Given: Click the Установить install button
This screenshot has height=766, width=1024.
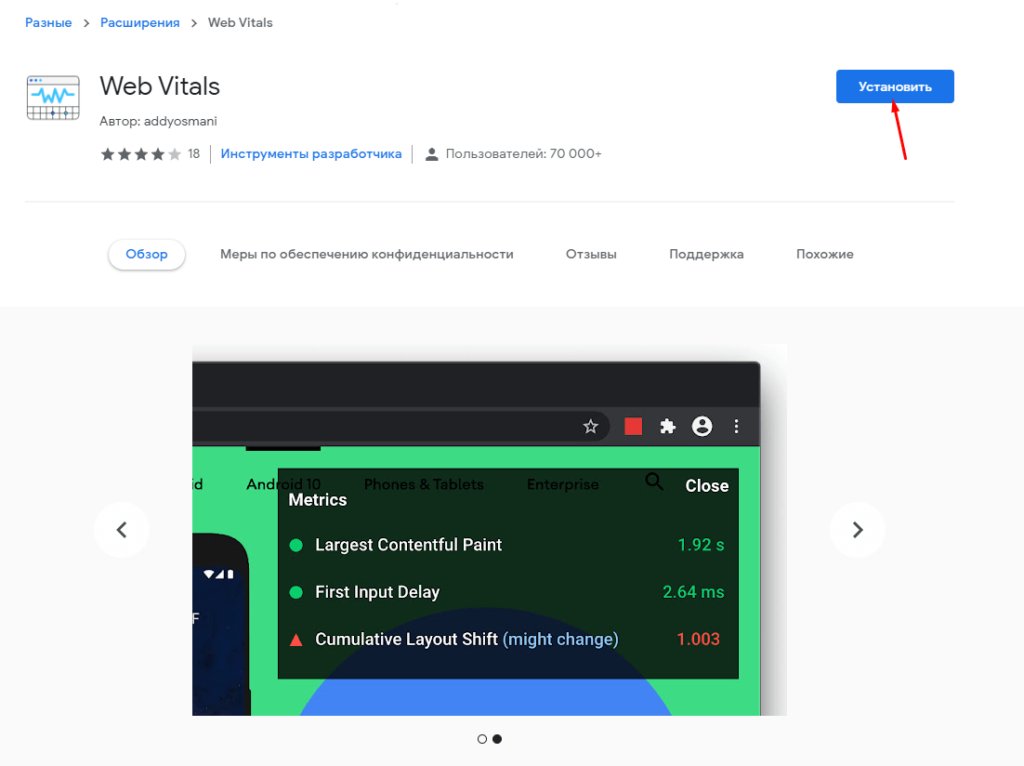Looking at the screenshot, I should 895,86.
